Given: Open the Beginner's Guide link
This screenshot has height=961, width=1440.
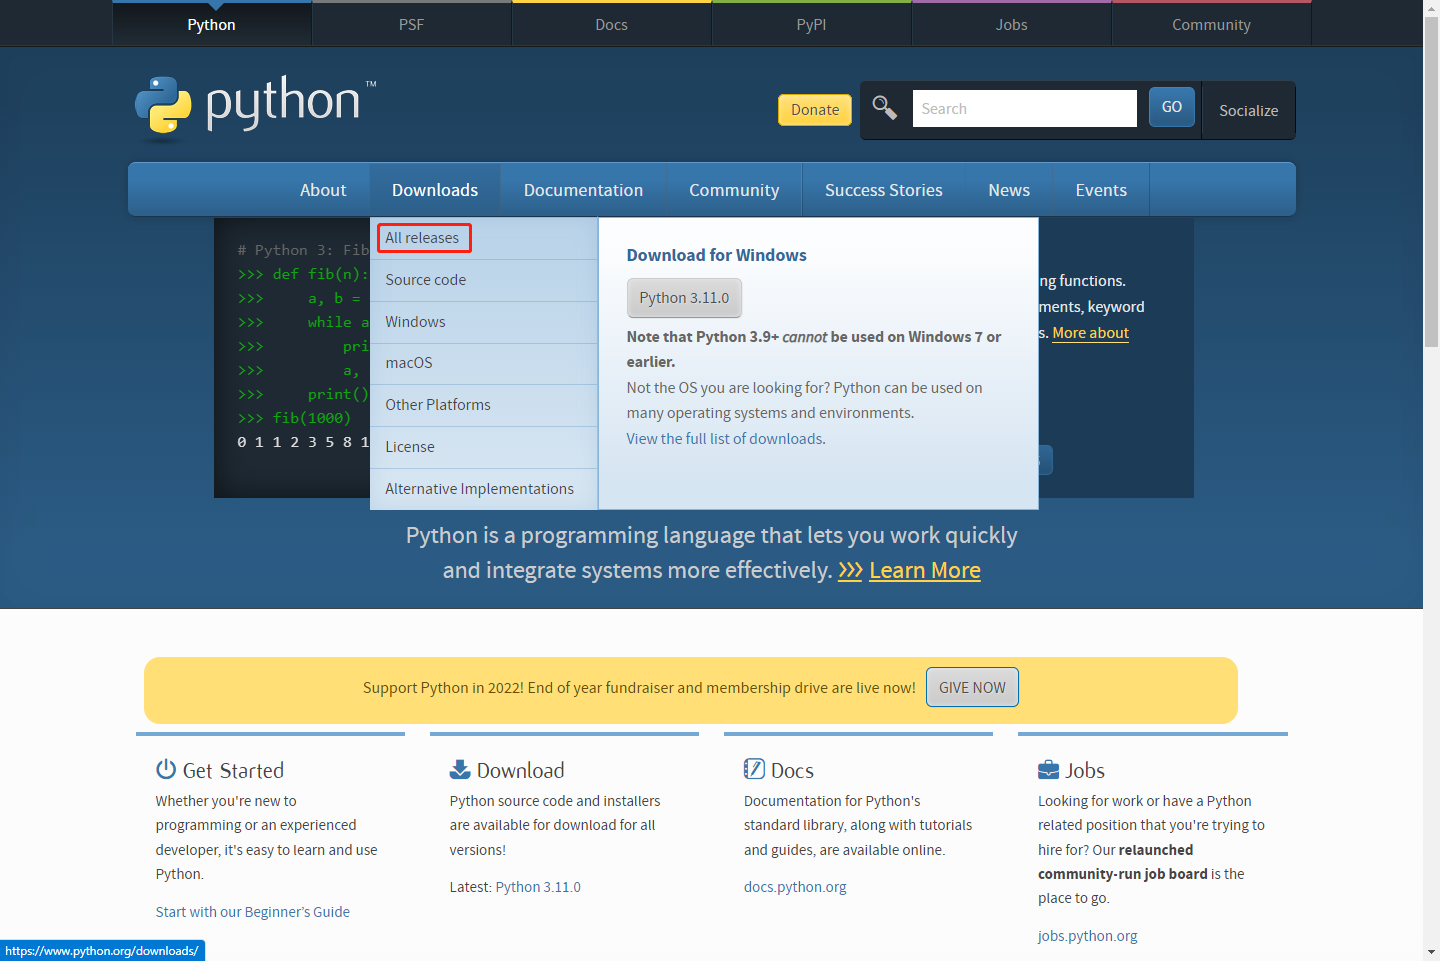Looking at the screenshot, I should pos(252,911).
